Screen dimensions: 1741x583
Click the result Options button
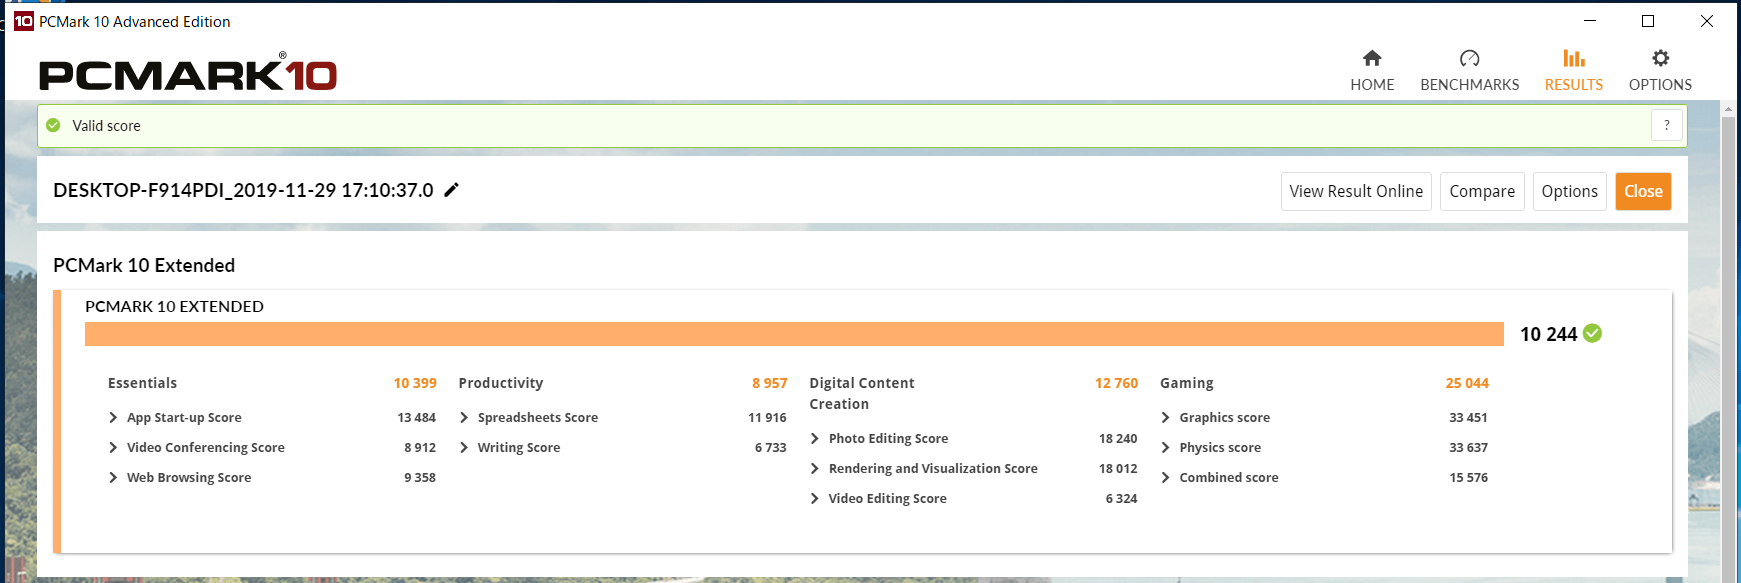pyautogui.click(x=1569, y=191)
